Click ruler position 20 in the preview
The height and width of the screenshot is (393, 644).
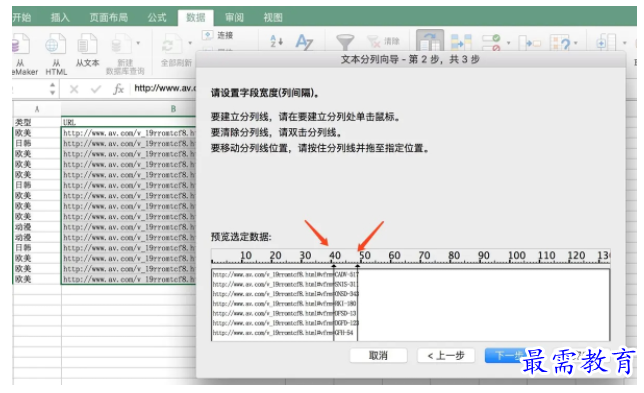click(x=275, y=255)
